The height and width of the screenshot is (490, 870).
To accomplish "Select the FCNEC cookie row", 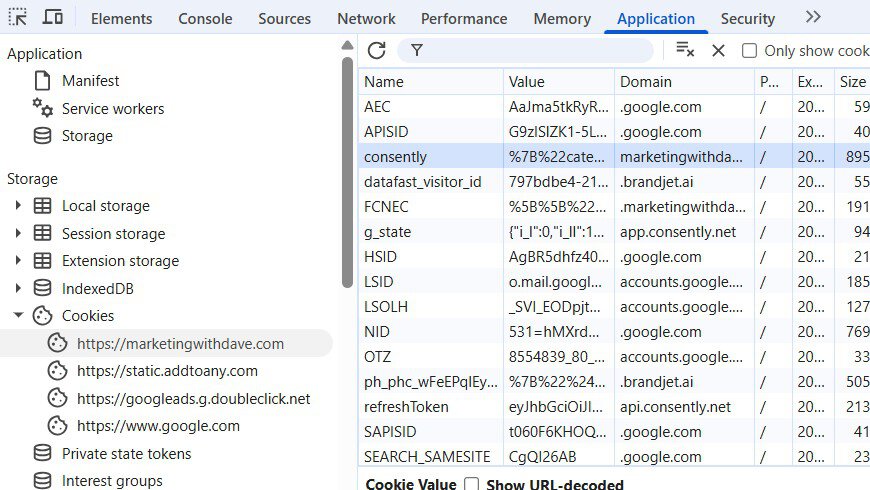I will [x=614, y=206].
